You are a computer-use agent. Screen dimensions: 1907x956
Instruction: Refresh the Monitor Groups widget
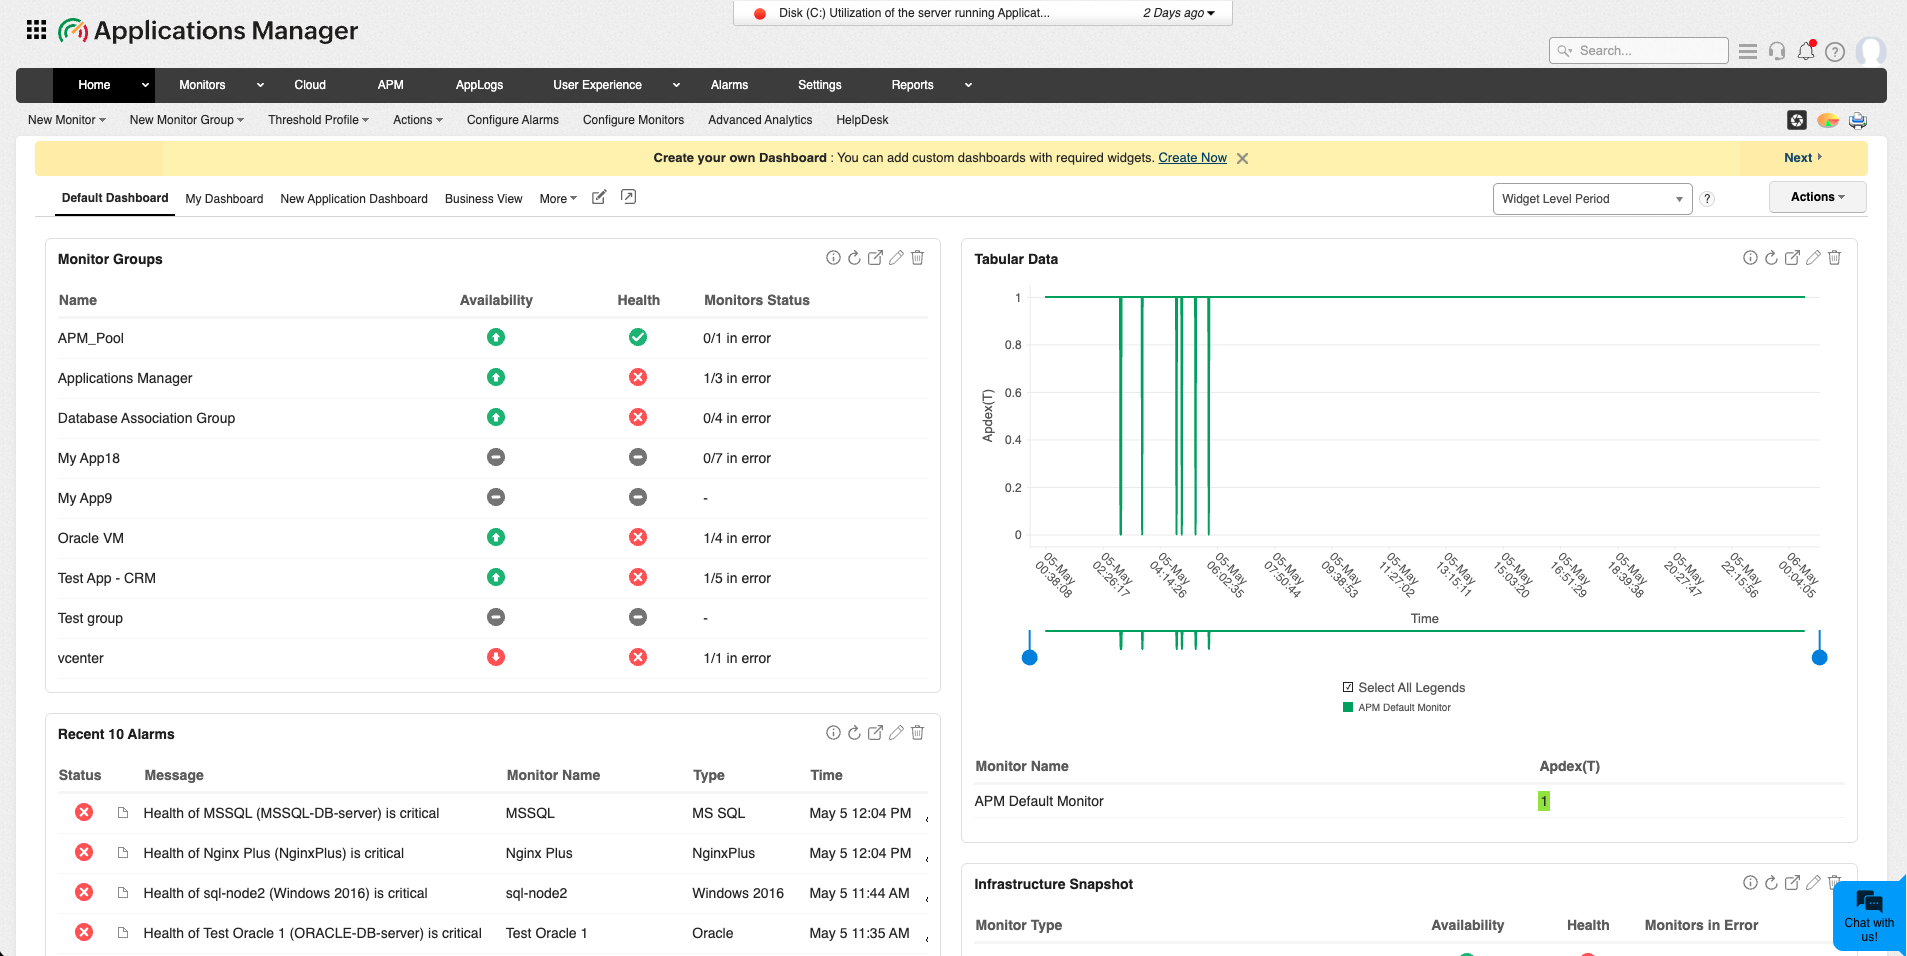pyautogui.click(x=854, y=258)
